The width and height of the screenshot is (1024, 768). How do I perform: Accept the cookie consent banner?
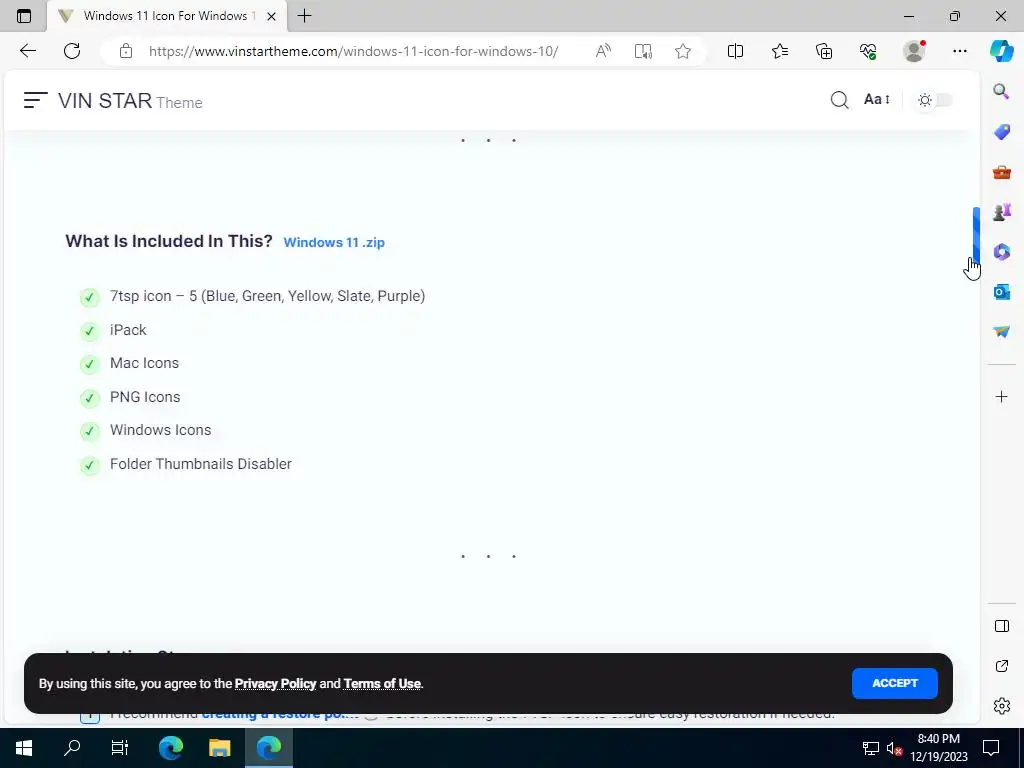895,683
